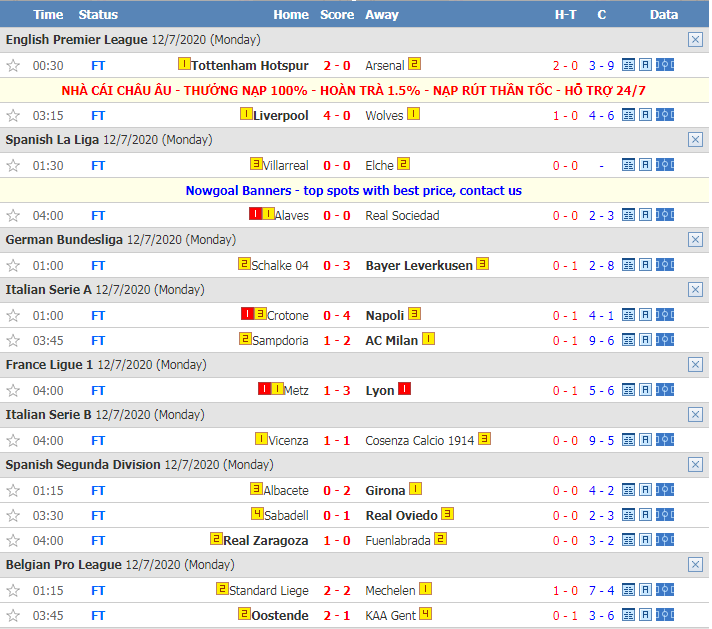Click the 1 - 3 score of Metz vs Lyon

coord(337,391)
